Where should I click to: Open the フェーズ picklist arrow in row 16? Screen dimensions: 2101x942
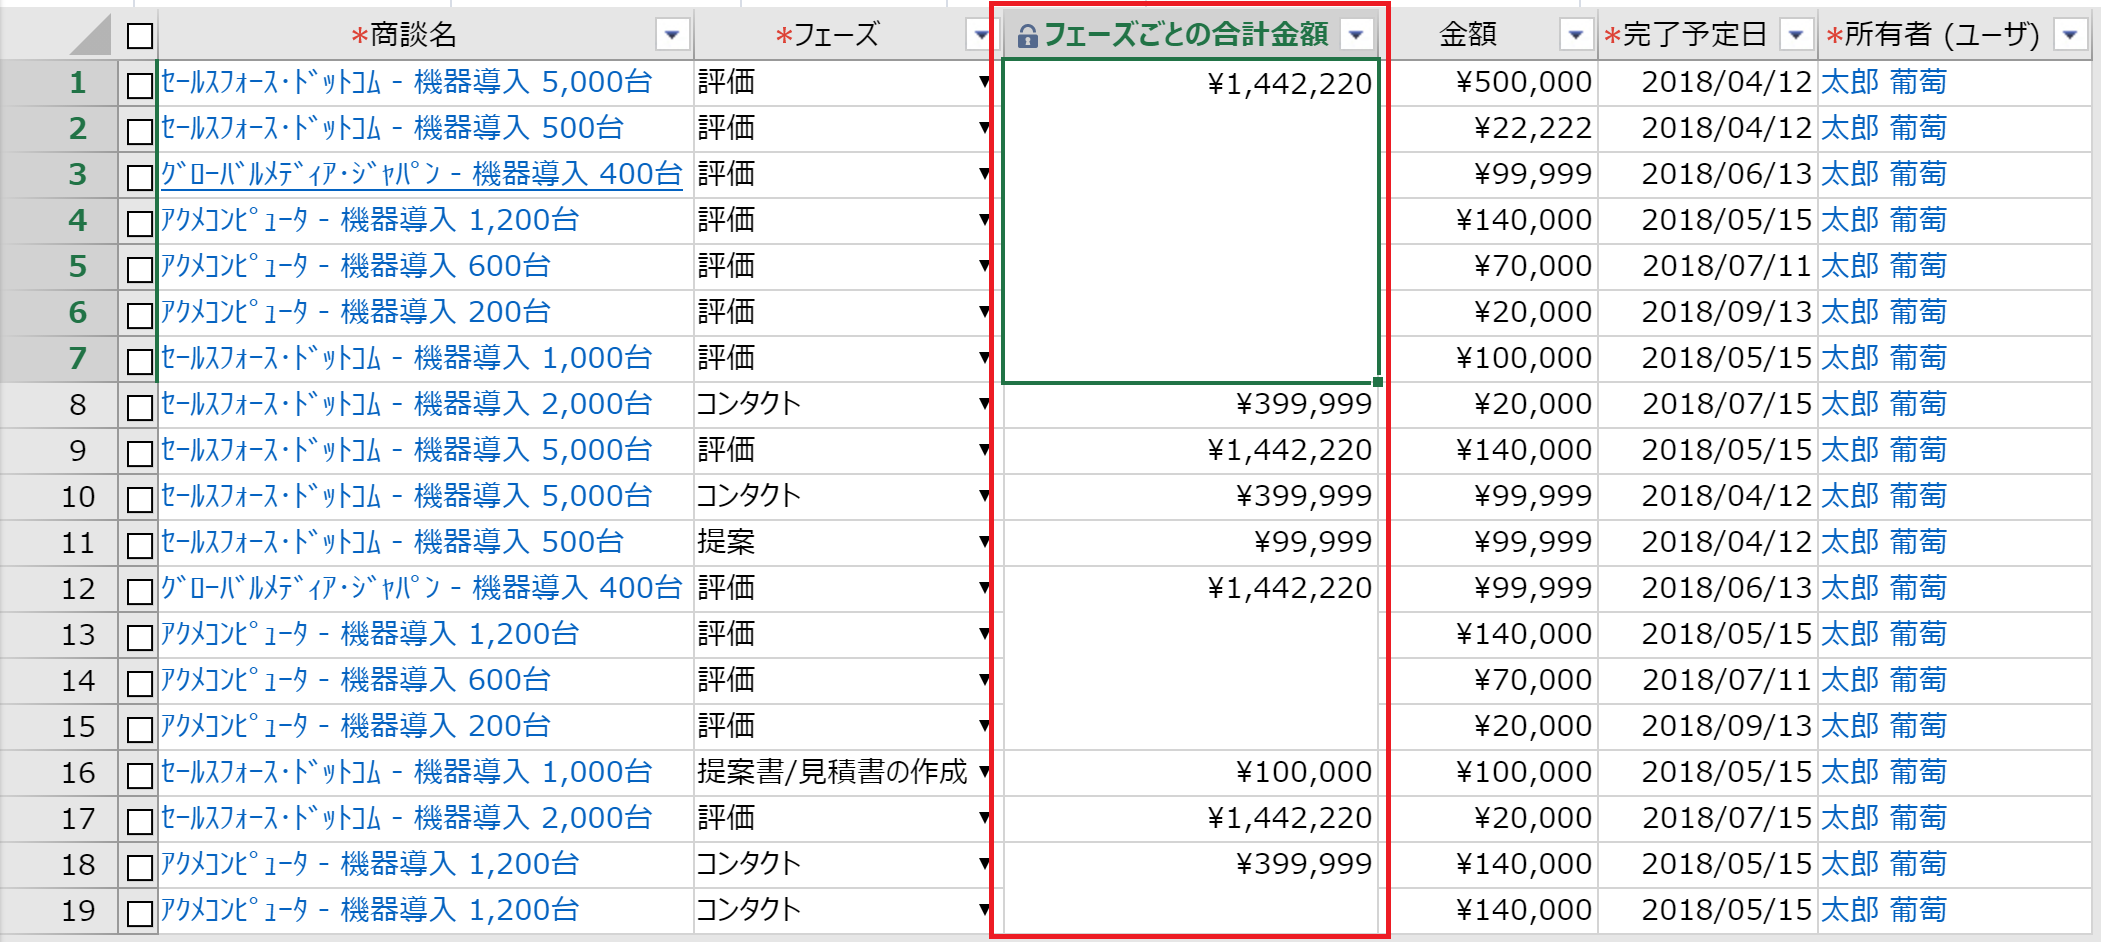click(x=984, y=772)
